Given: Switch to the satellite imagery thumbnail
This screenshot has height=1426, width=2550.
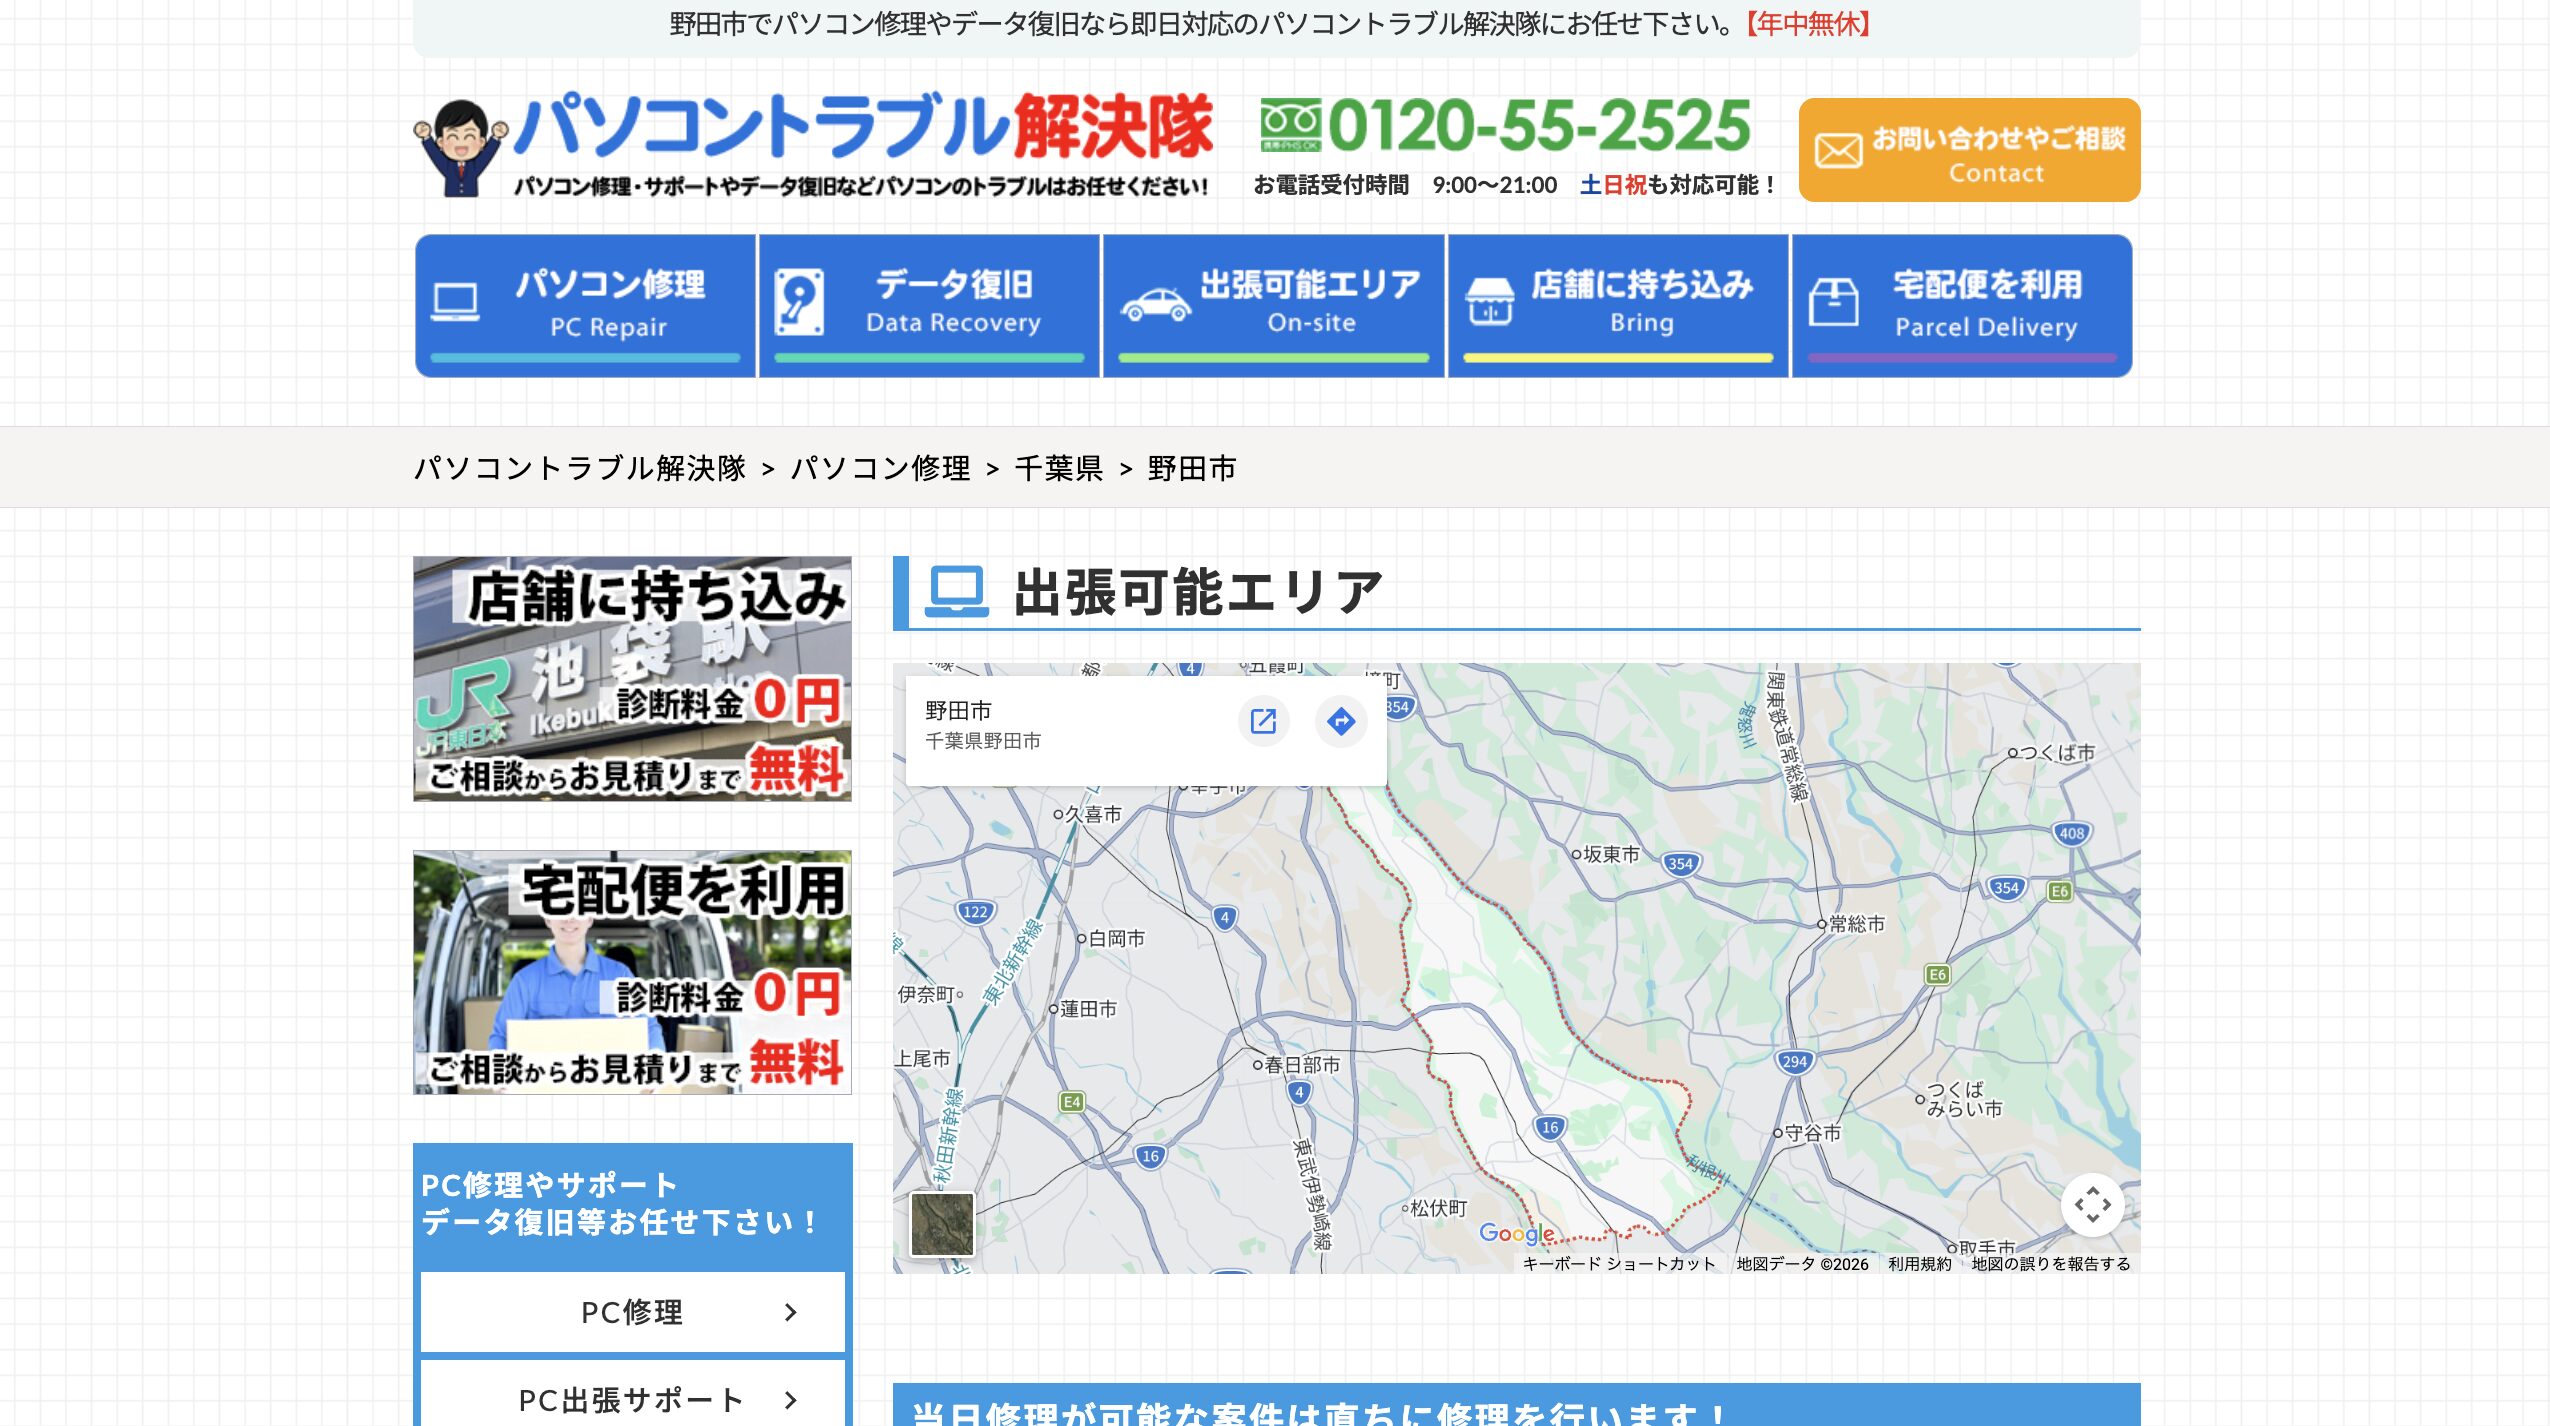Looking at the screenshot, I should pos(942,1224).
